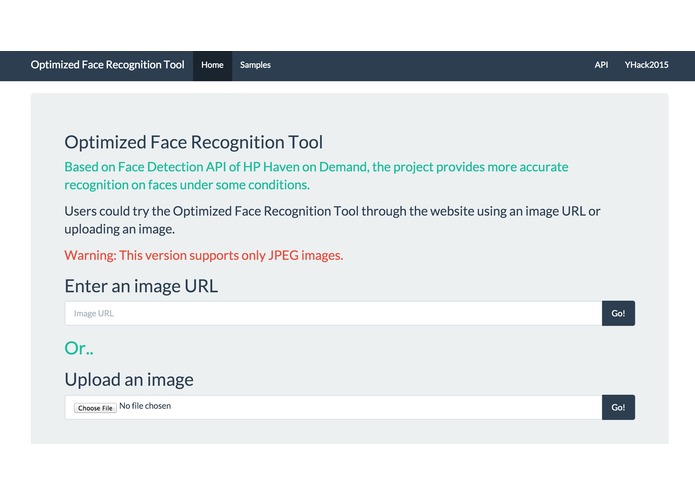Submit image URL with Go! button
Image resolution: width=695 pixels, height=494 pixels.
click(x=618, y=313)
